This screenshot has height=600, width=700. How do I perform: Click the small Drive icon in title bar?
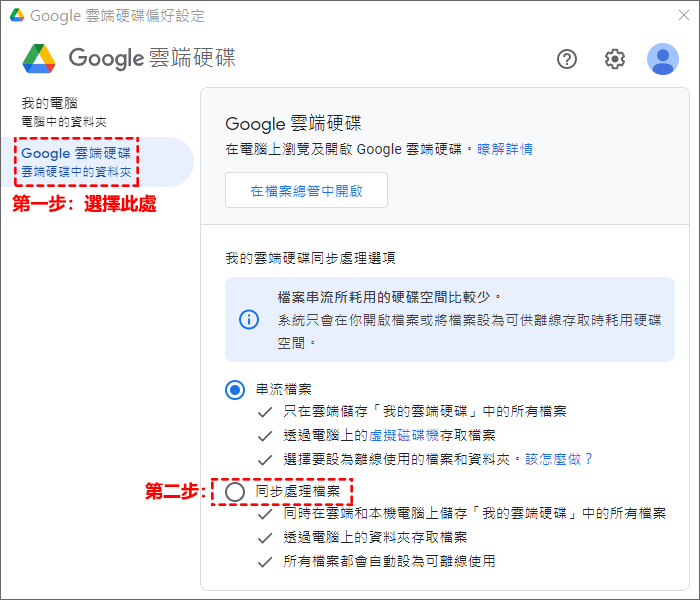coord(17,16)
